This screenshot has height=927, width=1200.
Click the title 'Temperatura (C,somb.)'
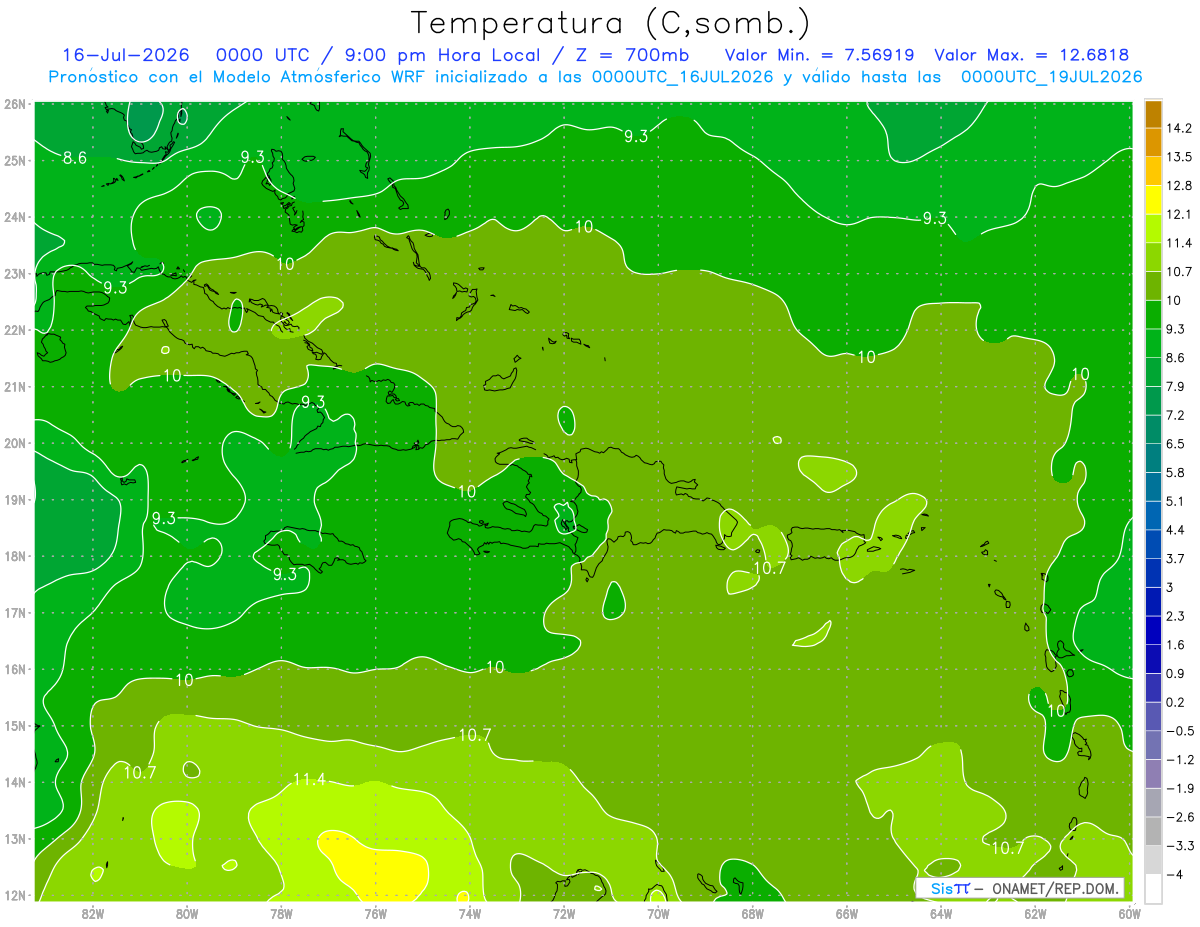click(x=611, y=23)
